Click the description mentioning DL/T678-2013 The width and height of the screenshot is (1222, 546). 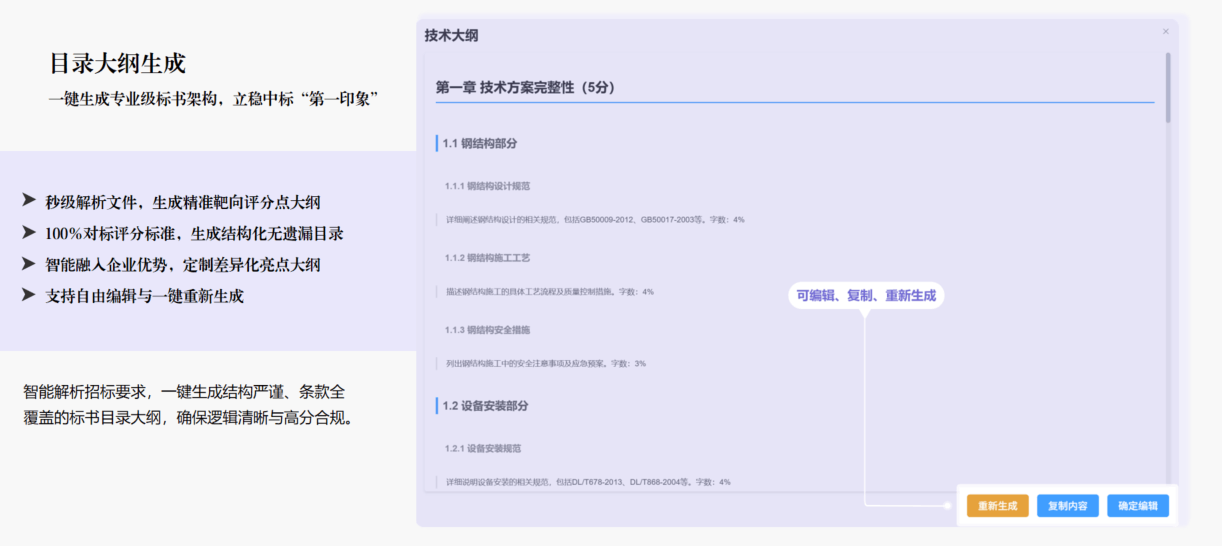click(x=588, y=482)
